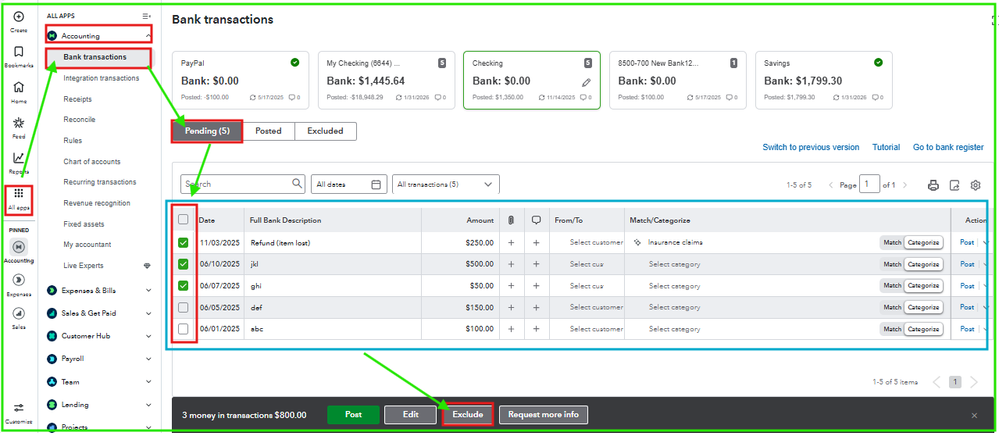Viewport: 999px width, 433px height.
Task: Open the pinned Accounting app icon
Action: point(18,246)
